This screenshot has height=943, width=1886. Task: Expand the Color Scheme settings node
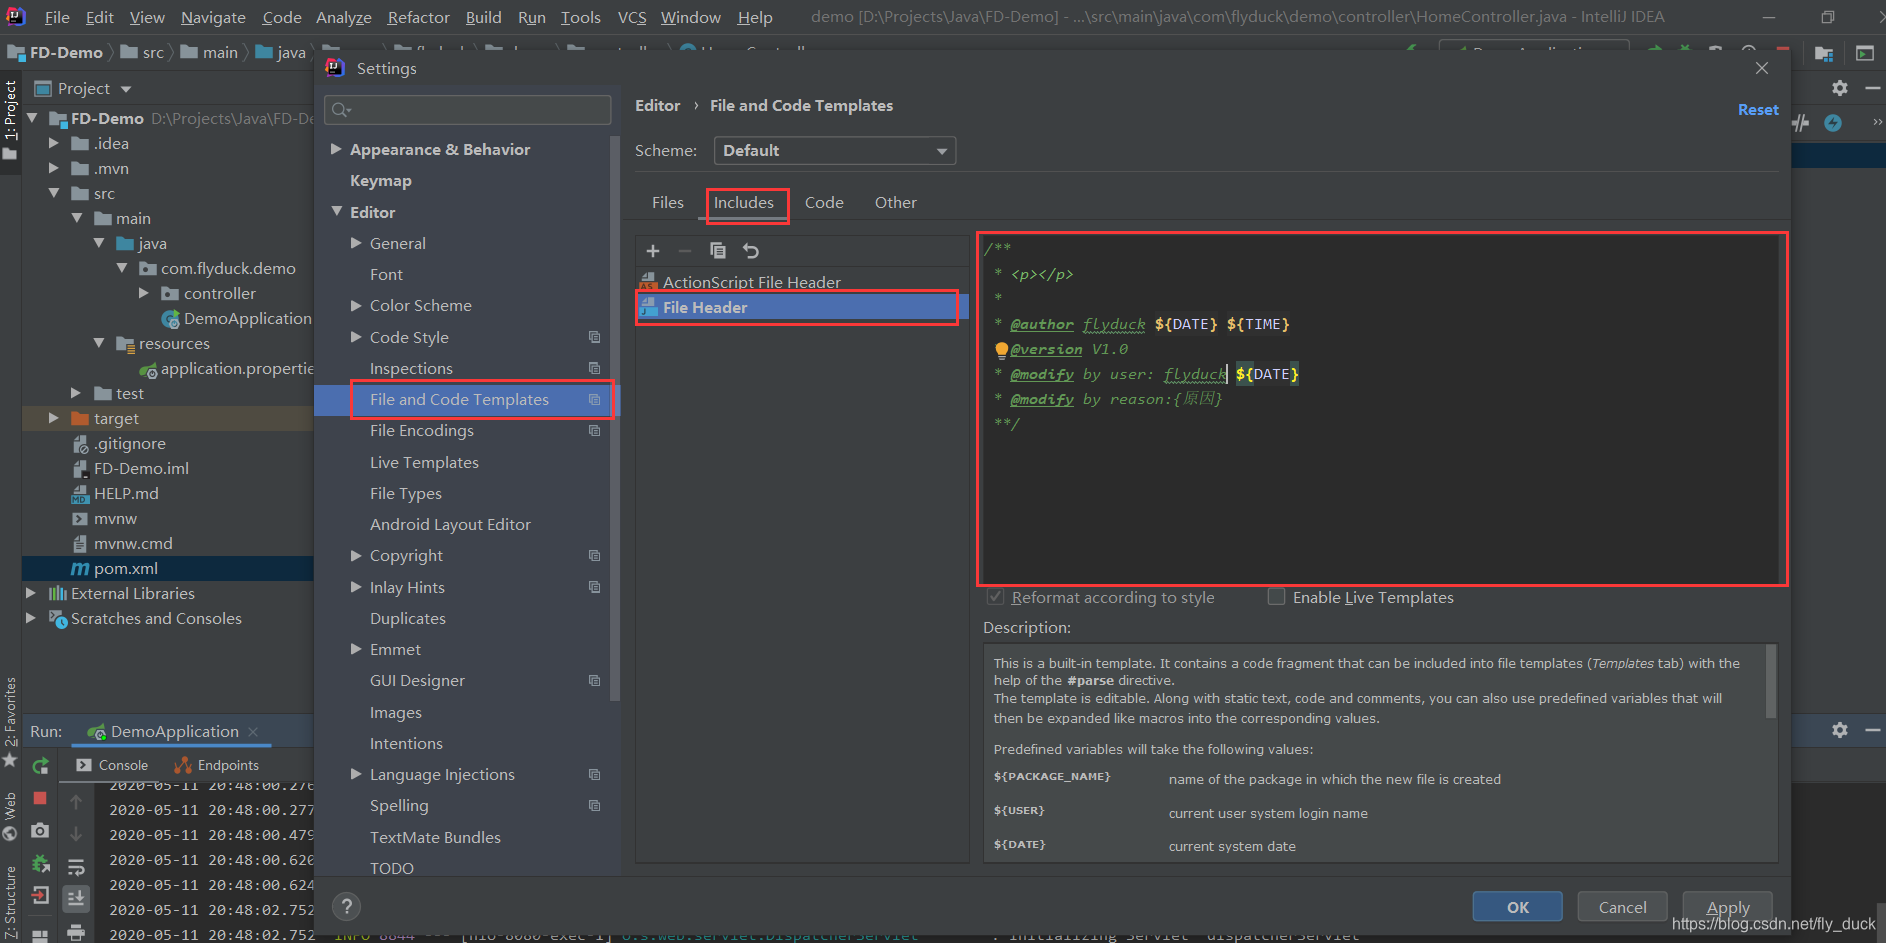pyautogui.click(x=356, y=305)
